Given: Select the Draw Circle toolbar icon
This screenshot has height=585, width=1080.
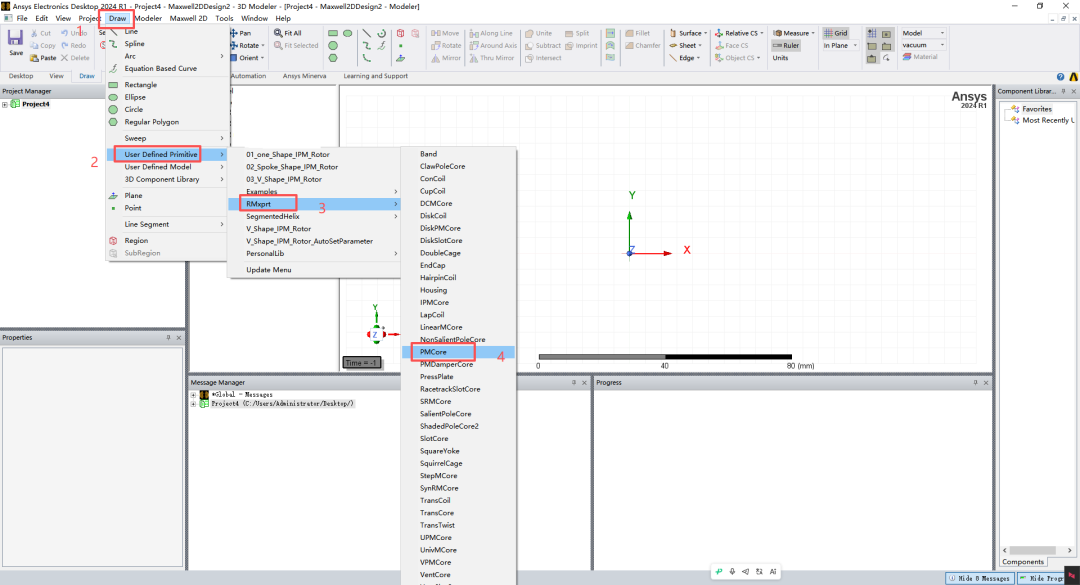Looking at the screenshot, I should pyautogui.click(x=333, y=45).
